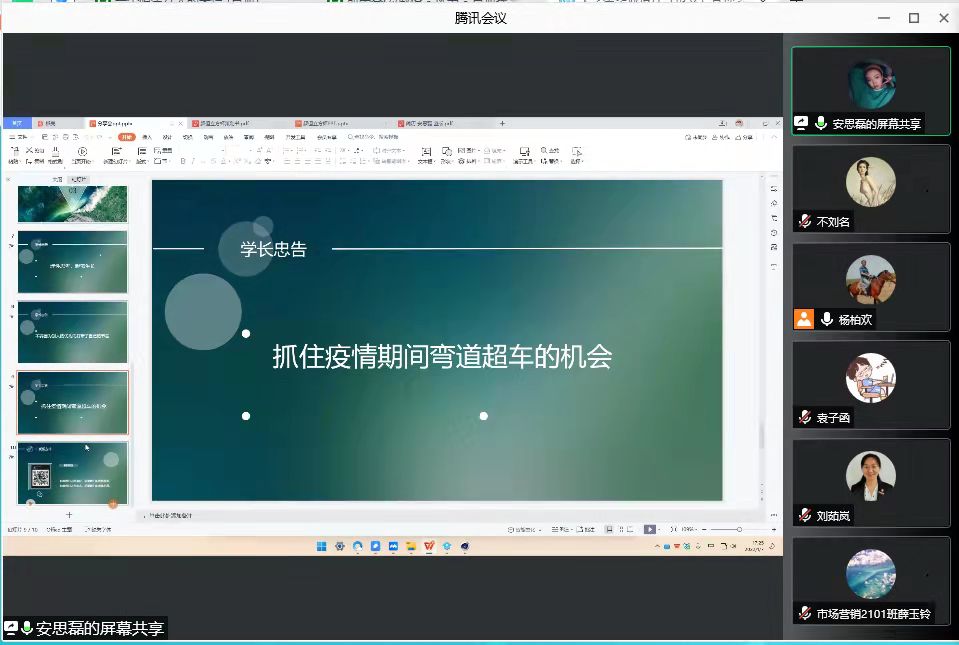
Task: Adjust the zoom slider in WPS status bar
Action: [739, 529]
